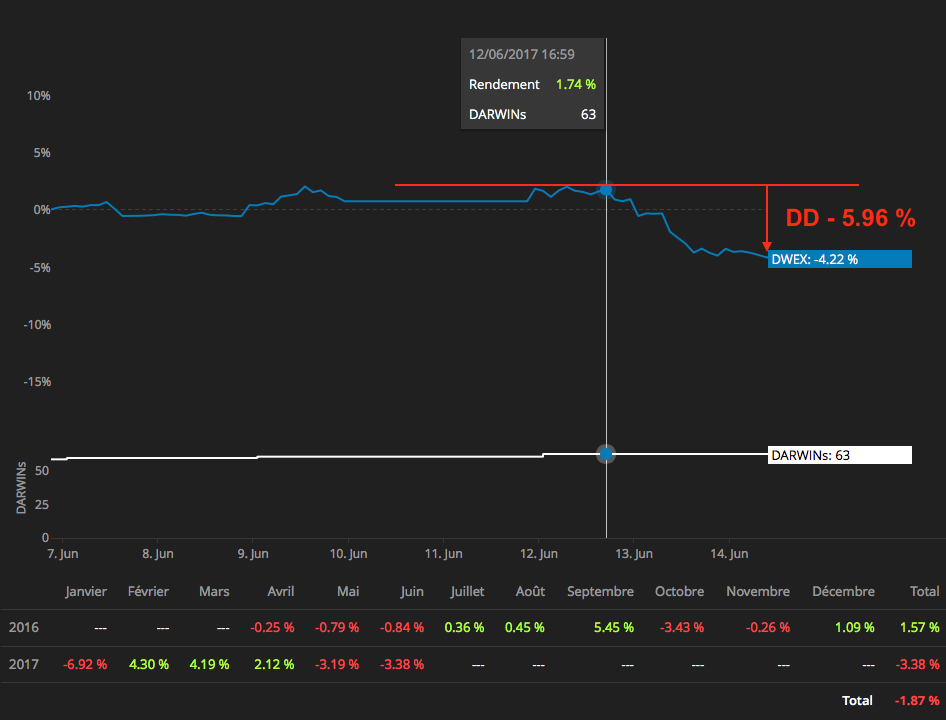Click the 0% y-axis label

click(42, 210)
